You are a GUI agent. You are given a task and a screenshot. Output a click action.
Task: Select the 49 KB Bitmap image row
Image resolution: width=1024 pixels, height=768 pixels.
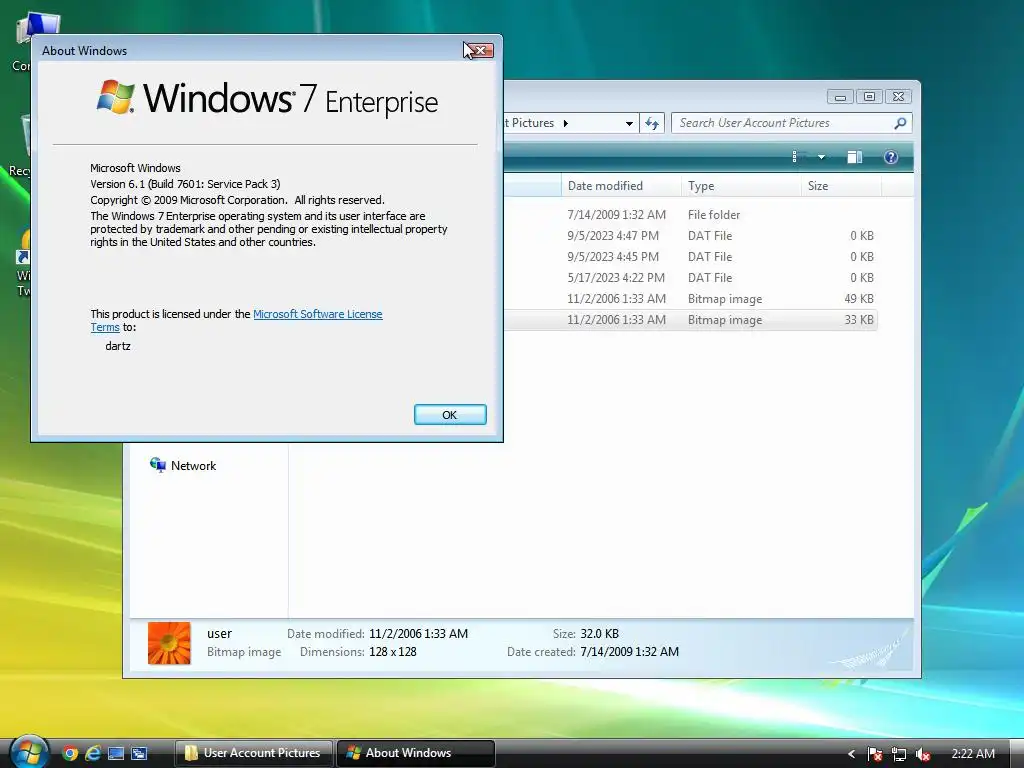click(x=691, y=298)
